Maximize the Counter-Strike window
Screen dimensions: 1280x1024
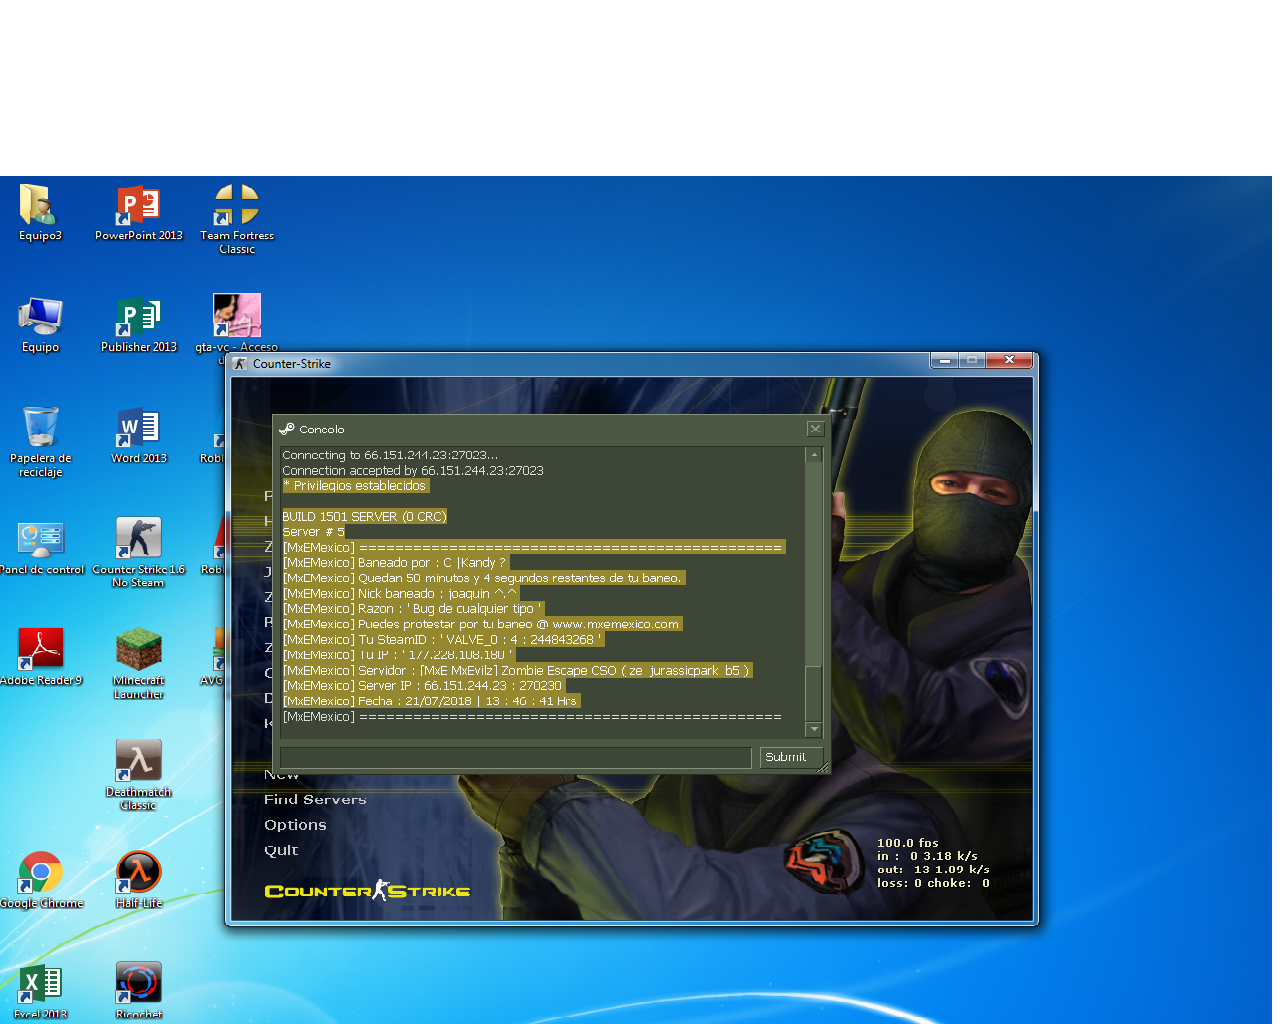tap(972, 360)
